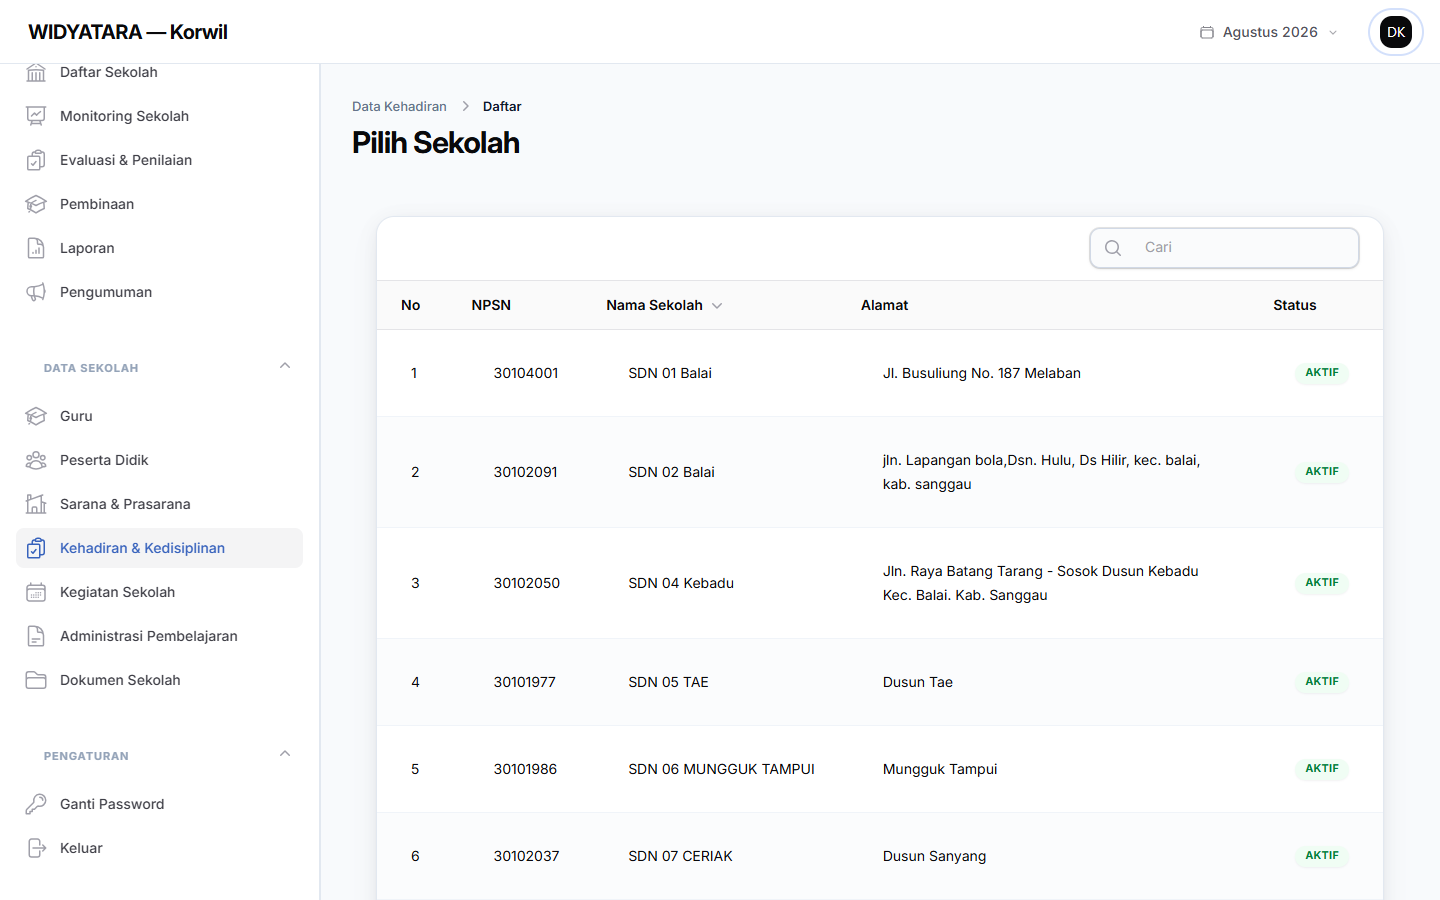The height and width of the screenshot is (900, 1440).
Task: Click the Peserta Didik people icon
Action: pos(36,460)
